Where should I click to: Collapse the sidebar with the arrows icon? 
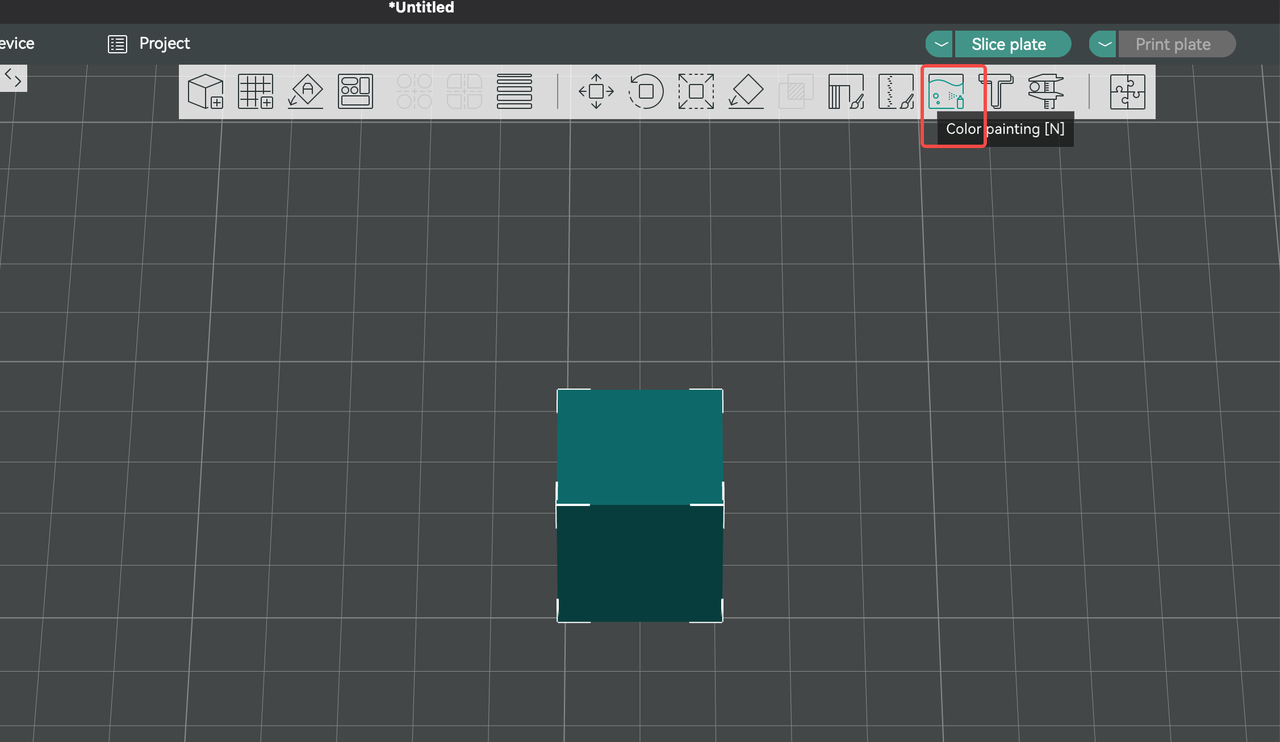coord(13,77)
